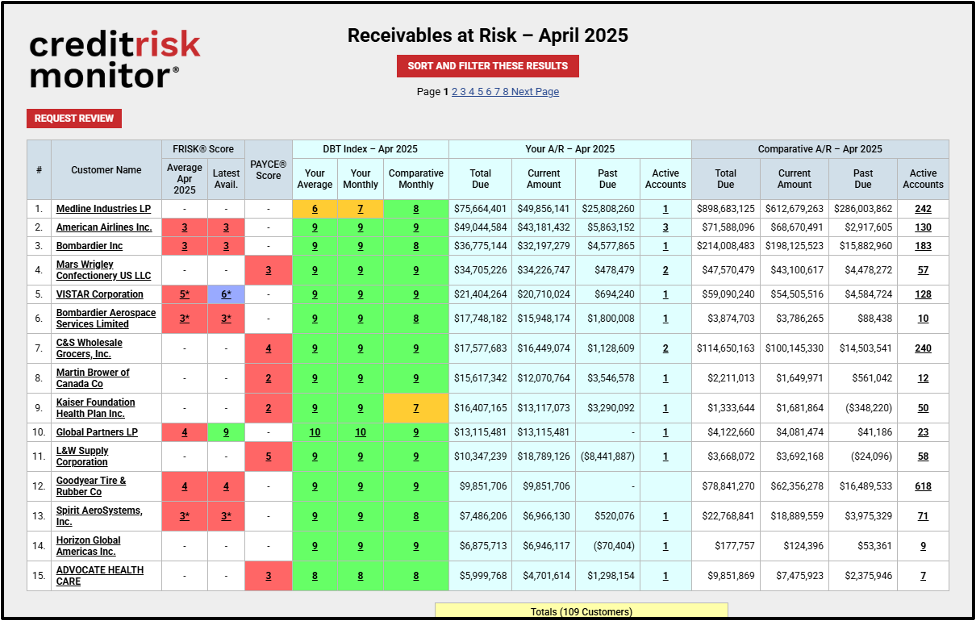Click L&W Supply PAYCE score 5
The image size is (976, 620).
click(x=268, y=456)
